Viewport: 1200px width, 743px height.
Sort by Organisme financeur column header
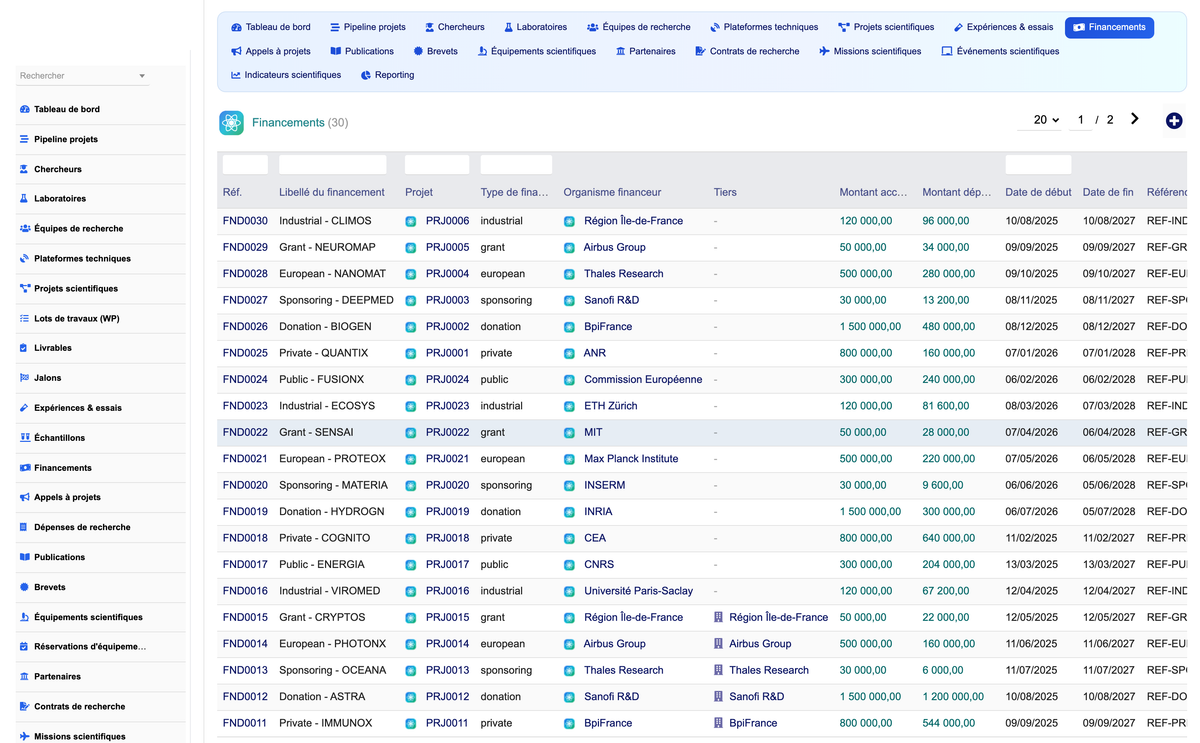pos(612,192)
